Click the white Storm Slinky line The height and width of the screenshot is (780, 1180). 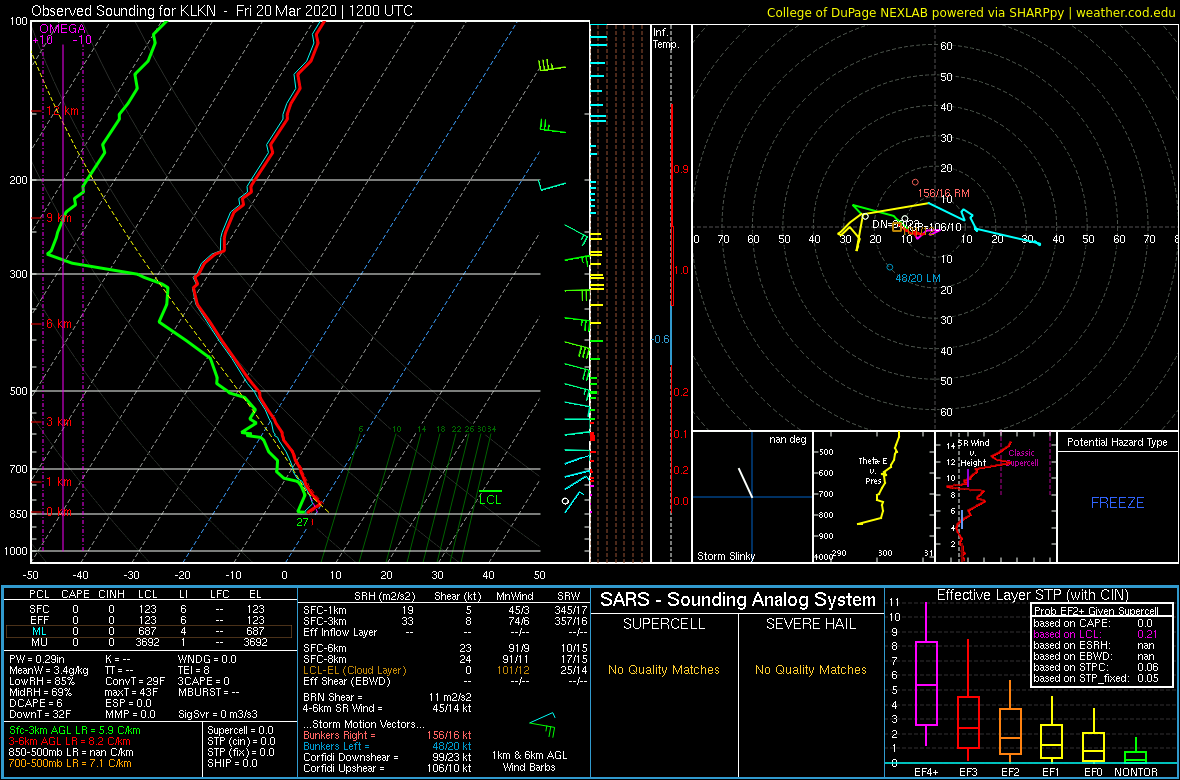click(x=745, y=483)
